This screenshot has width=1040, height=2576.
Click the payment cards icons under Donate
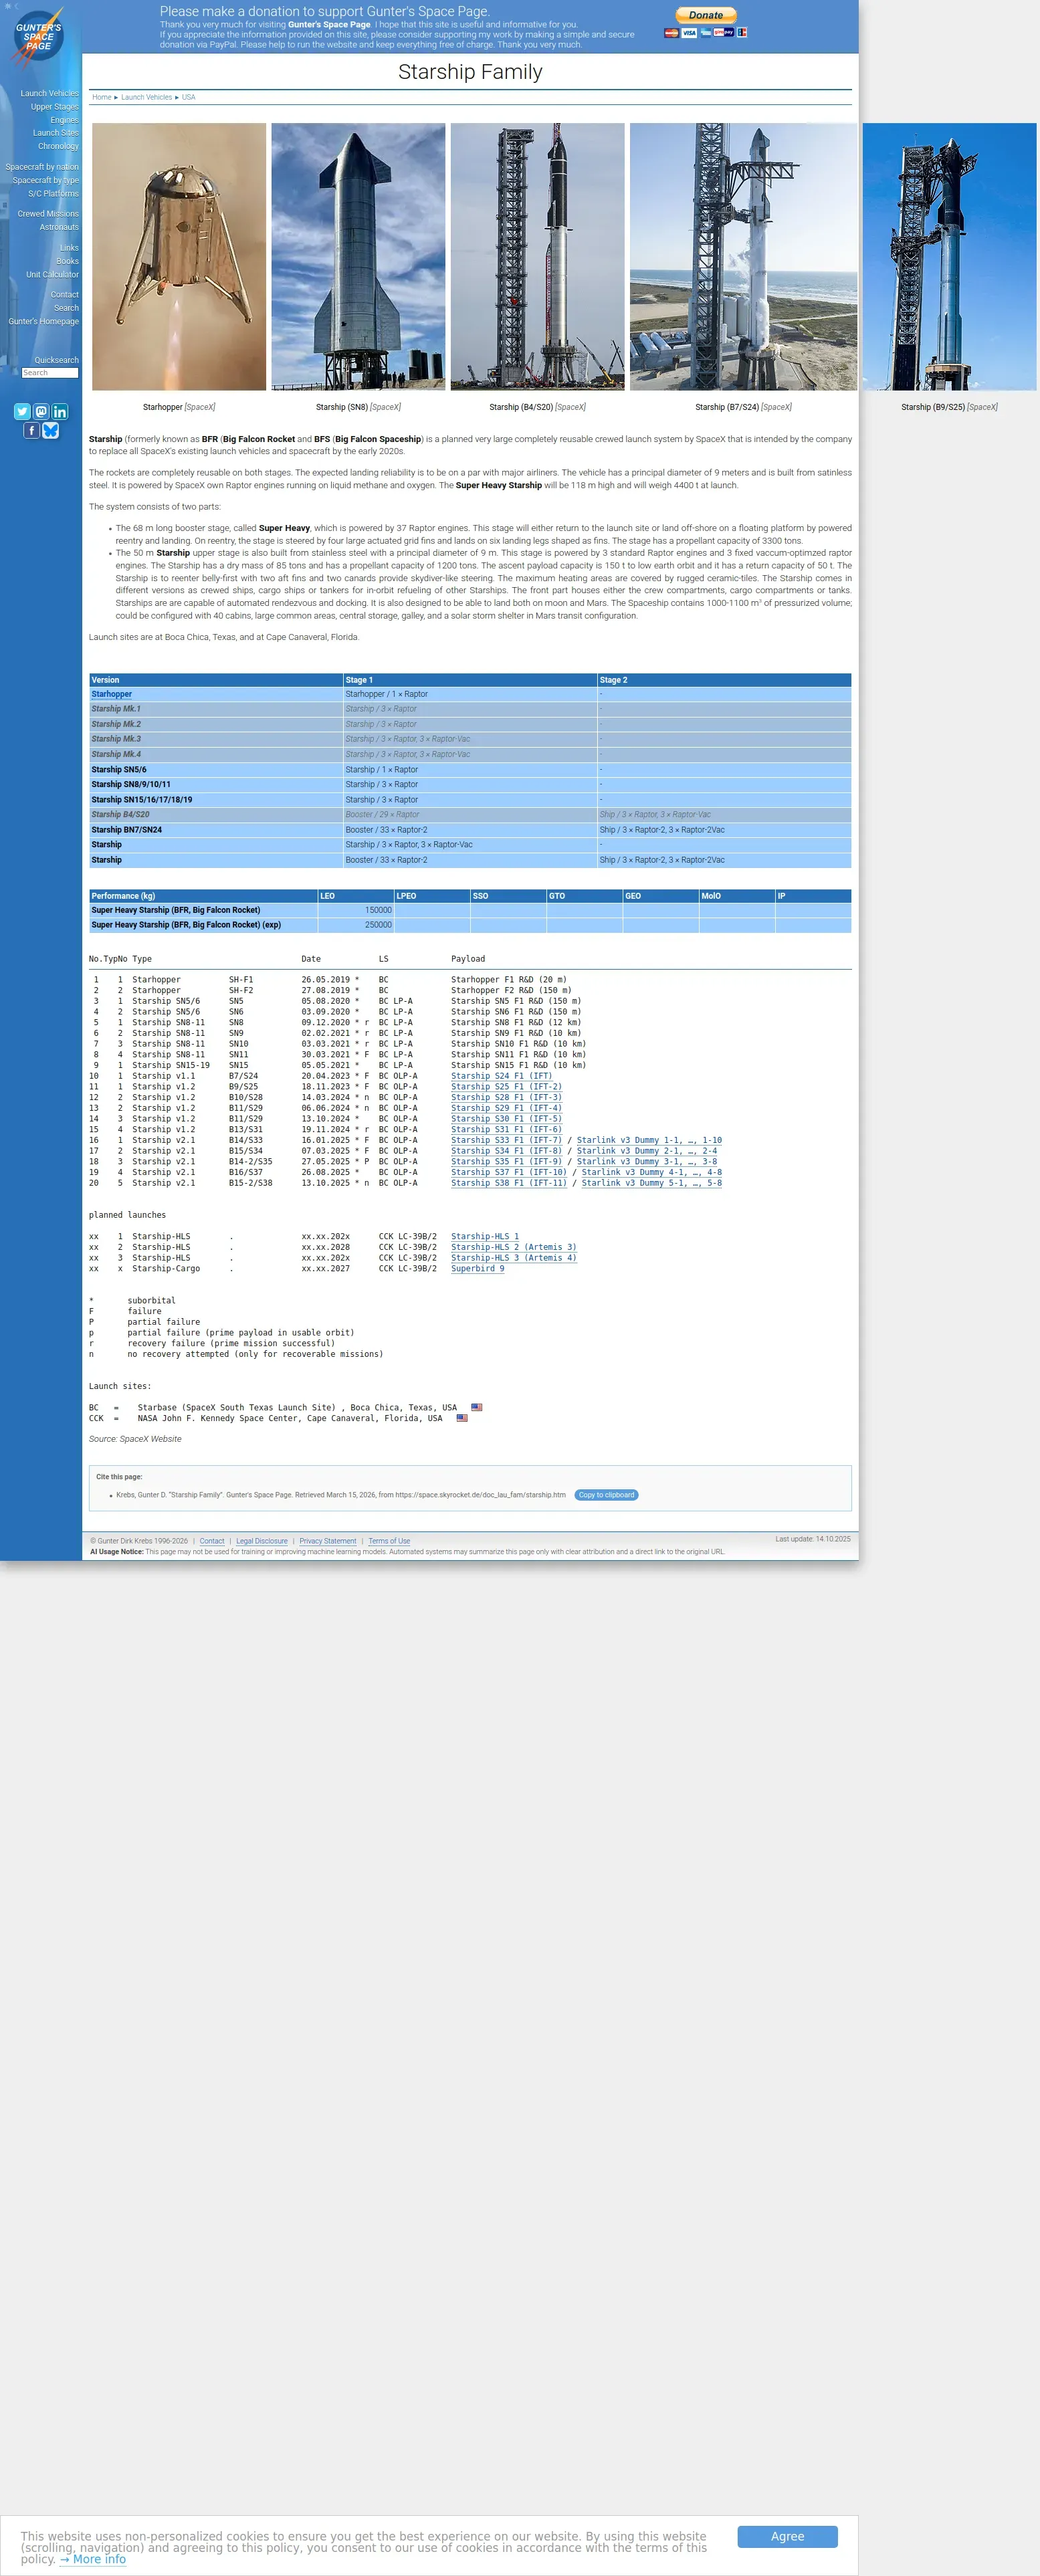point(705,32)
